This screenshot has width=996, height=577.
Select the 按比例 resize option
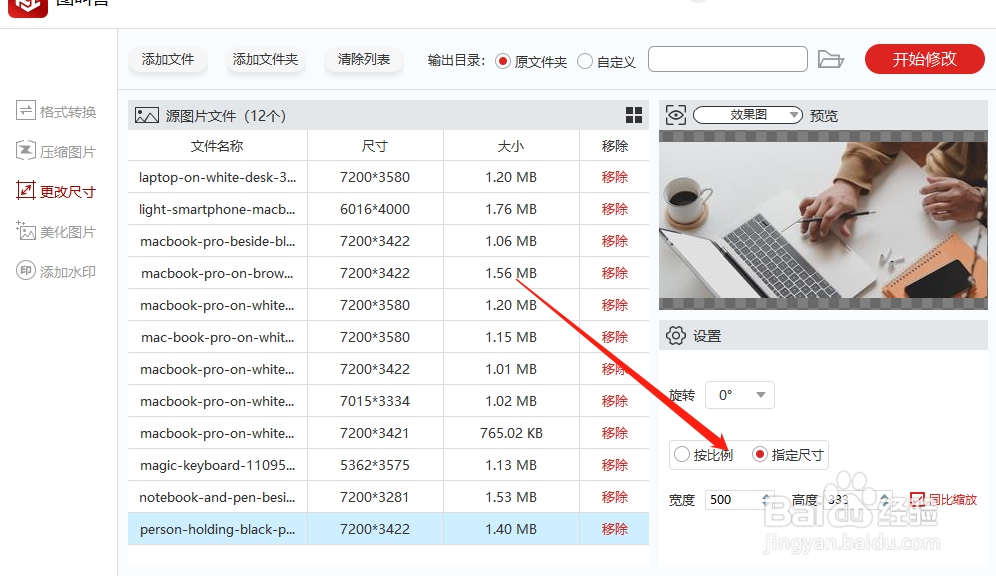681,454
